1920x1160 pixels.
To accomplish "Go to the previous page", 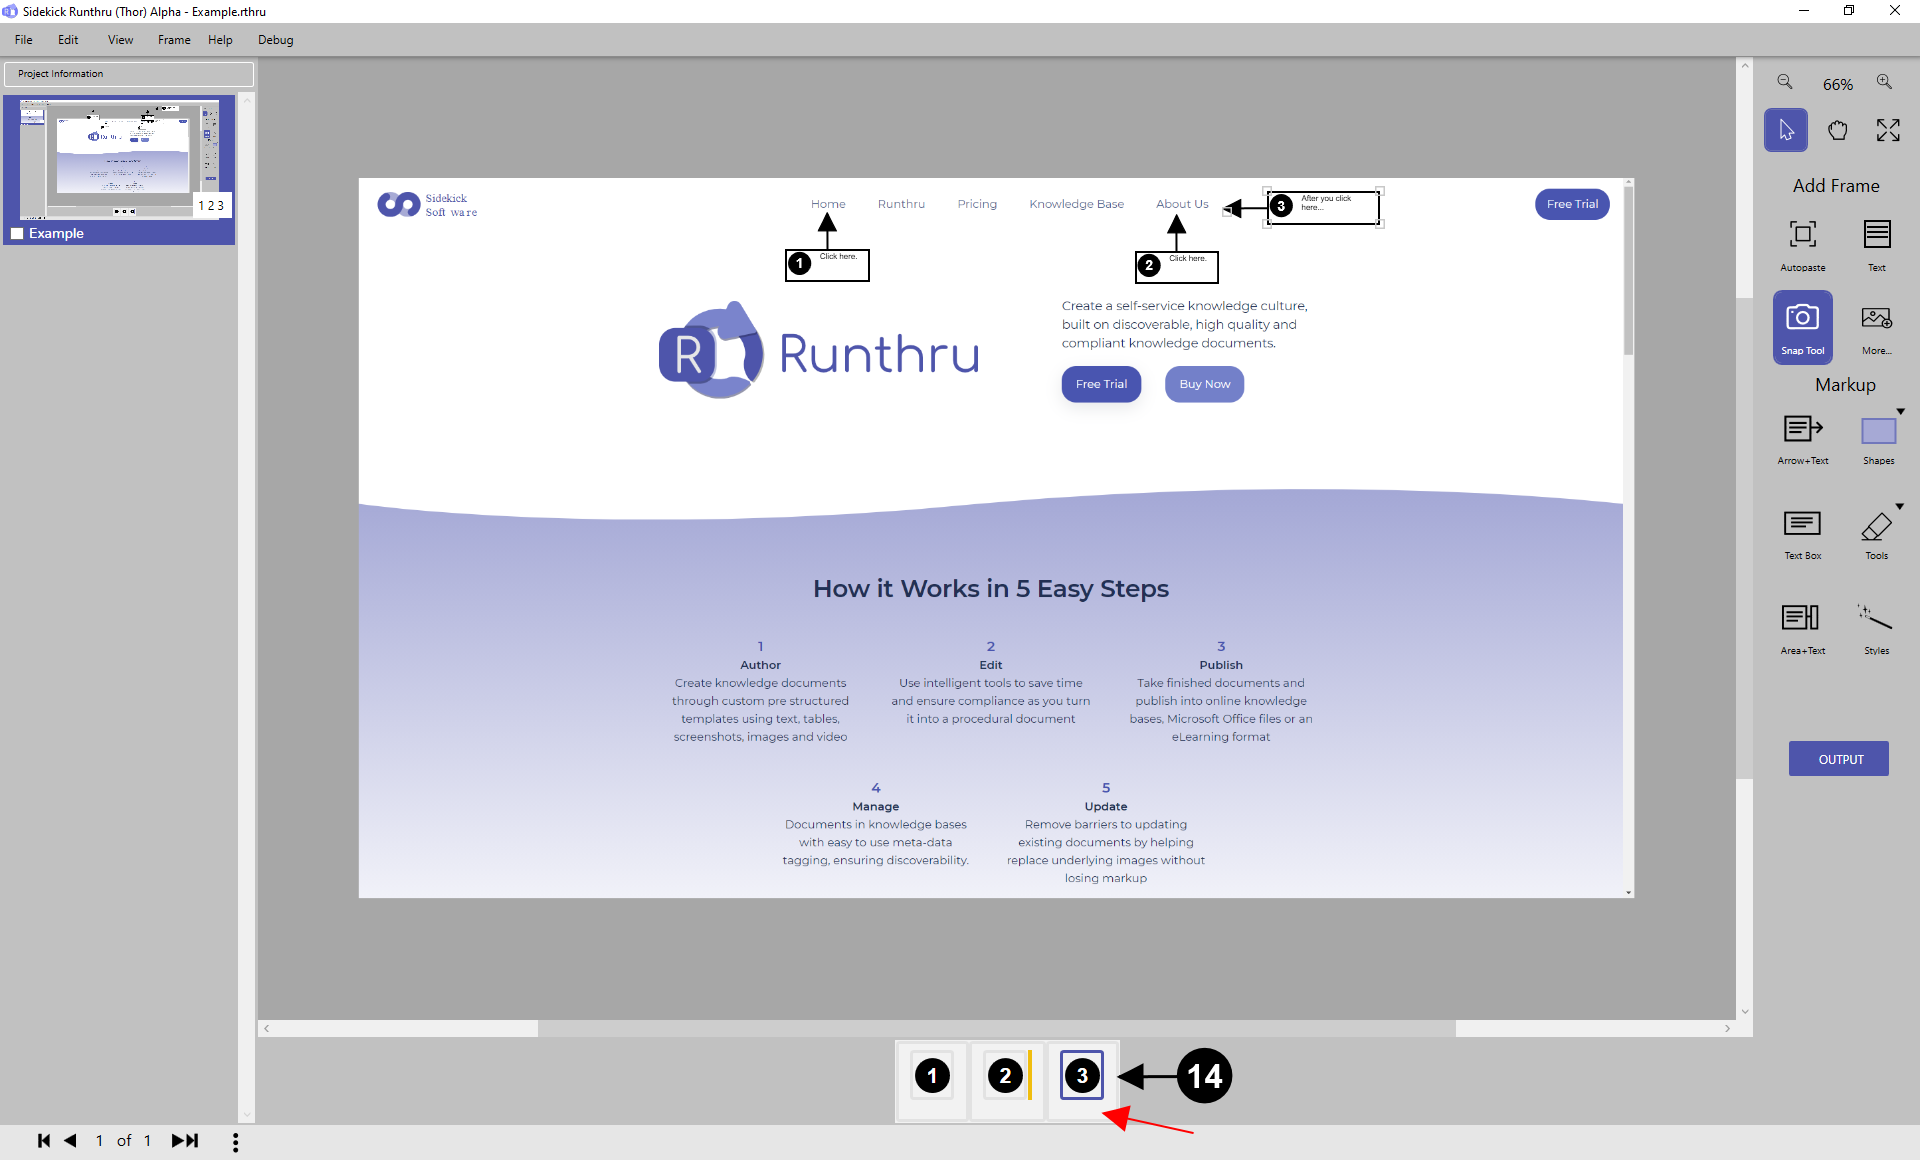I will pos(70,1141).
